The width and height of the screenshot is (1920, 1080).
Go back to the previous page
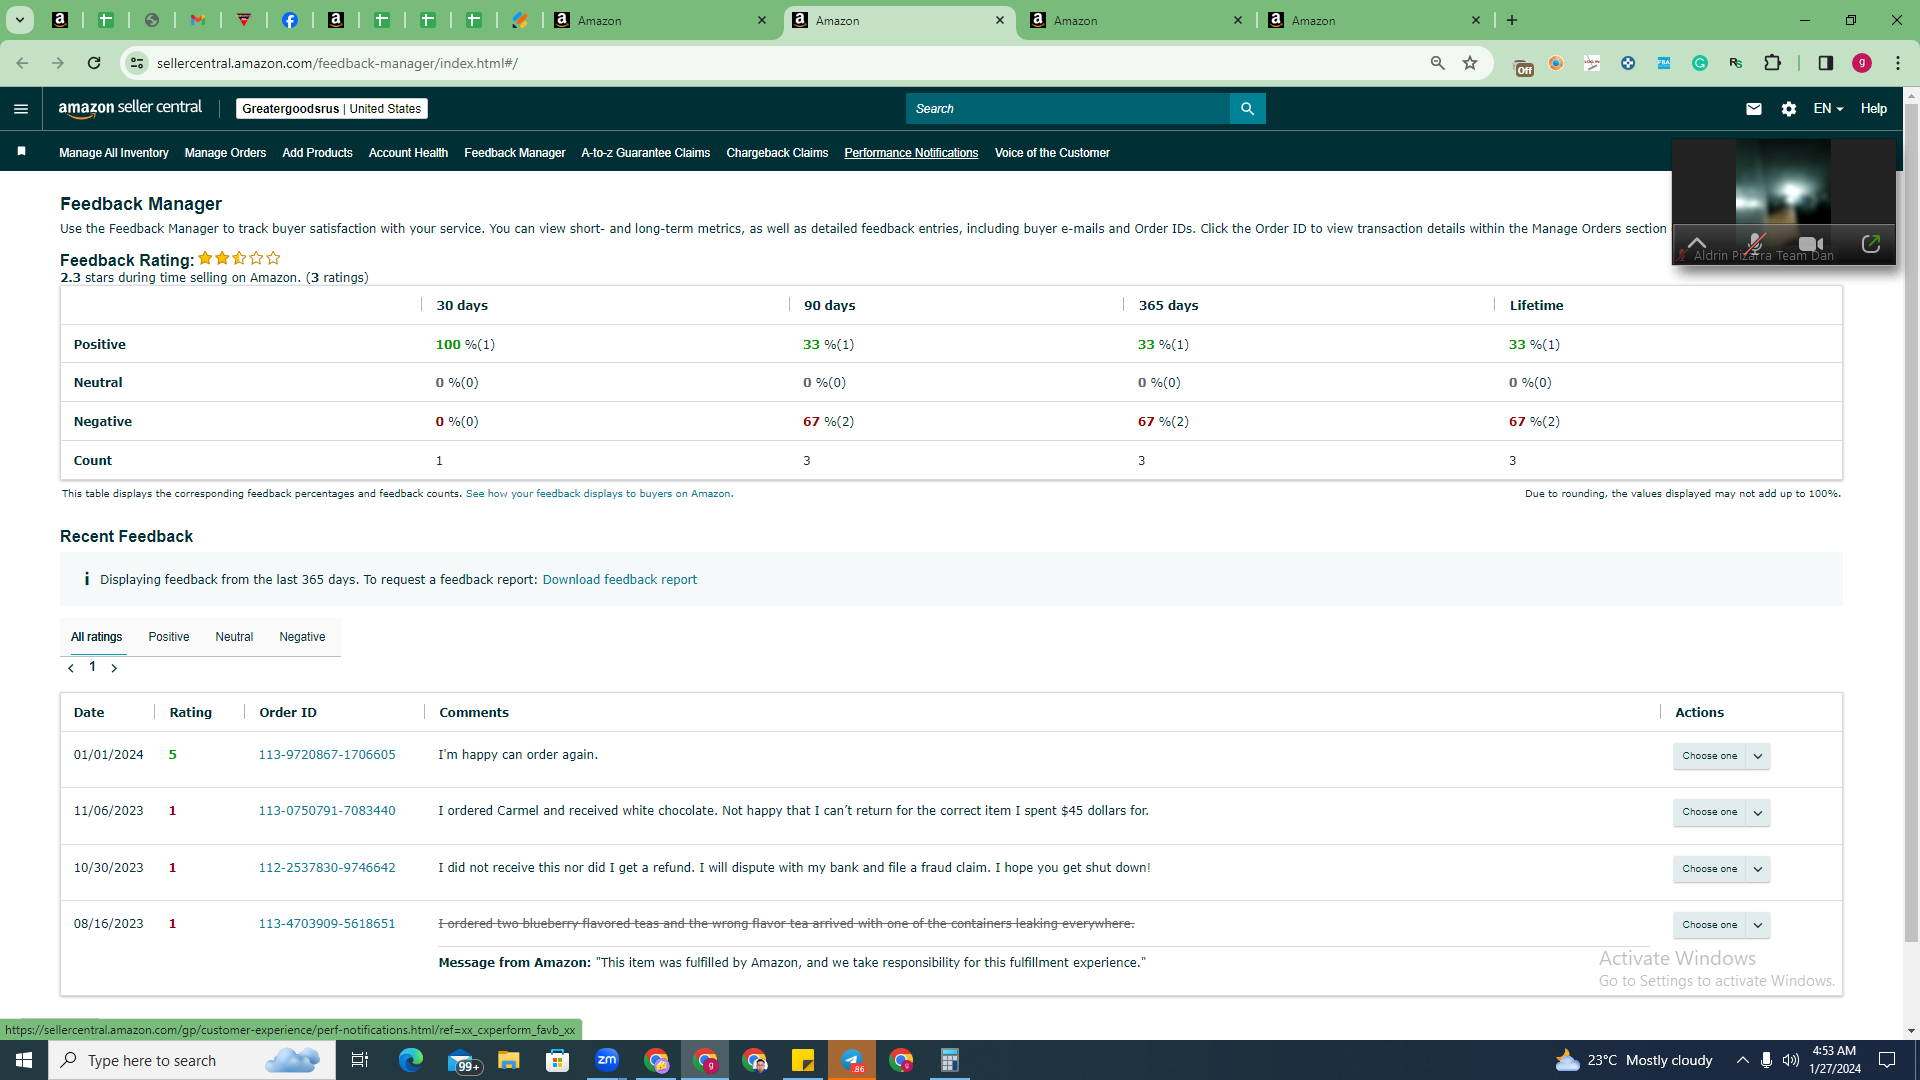(22, 63)
